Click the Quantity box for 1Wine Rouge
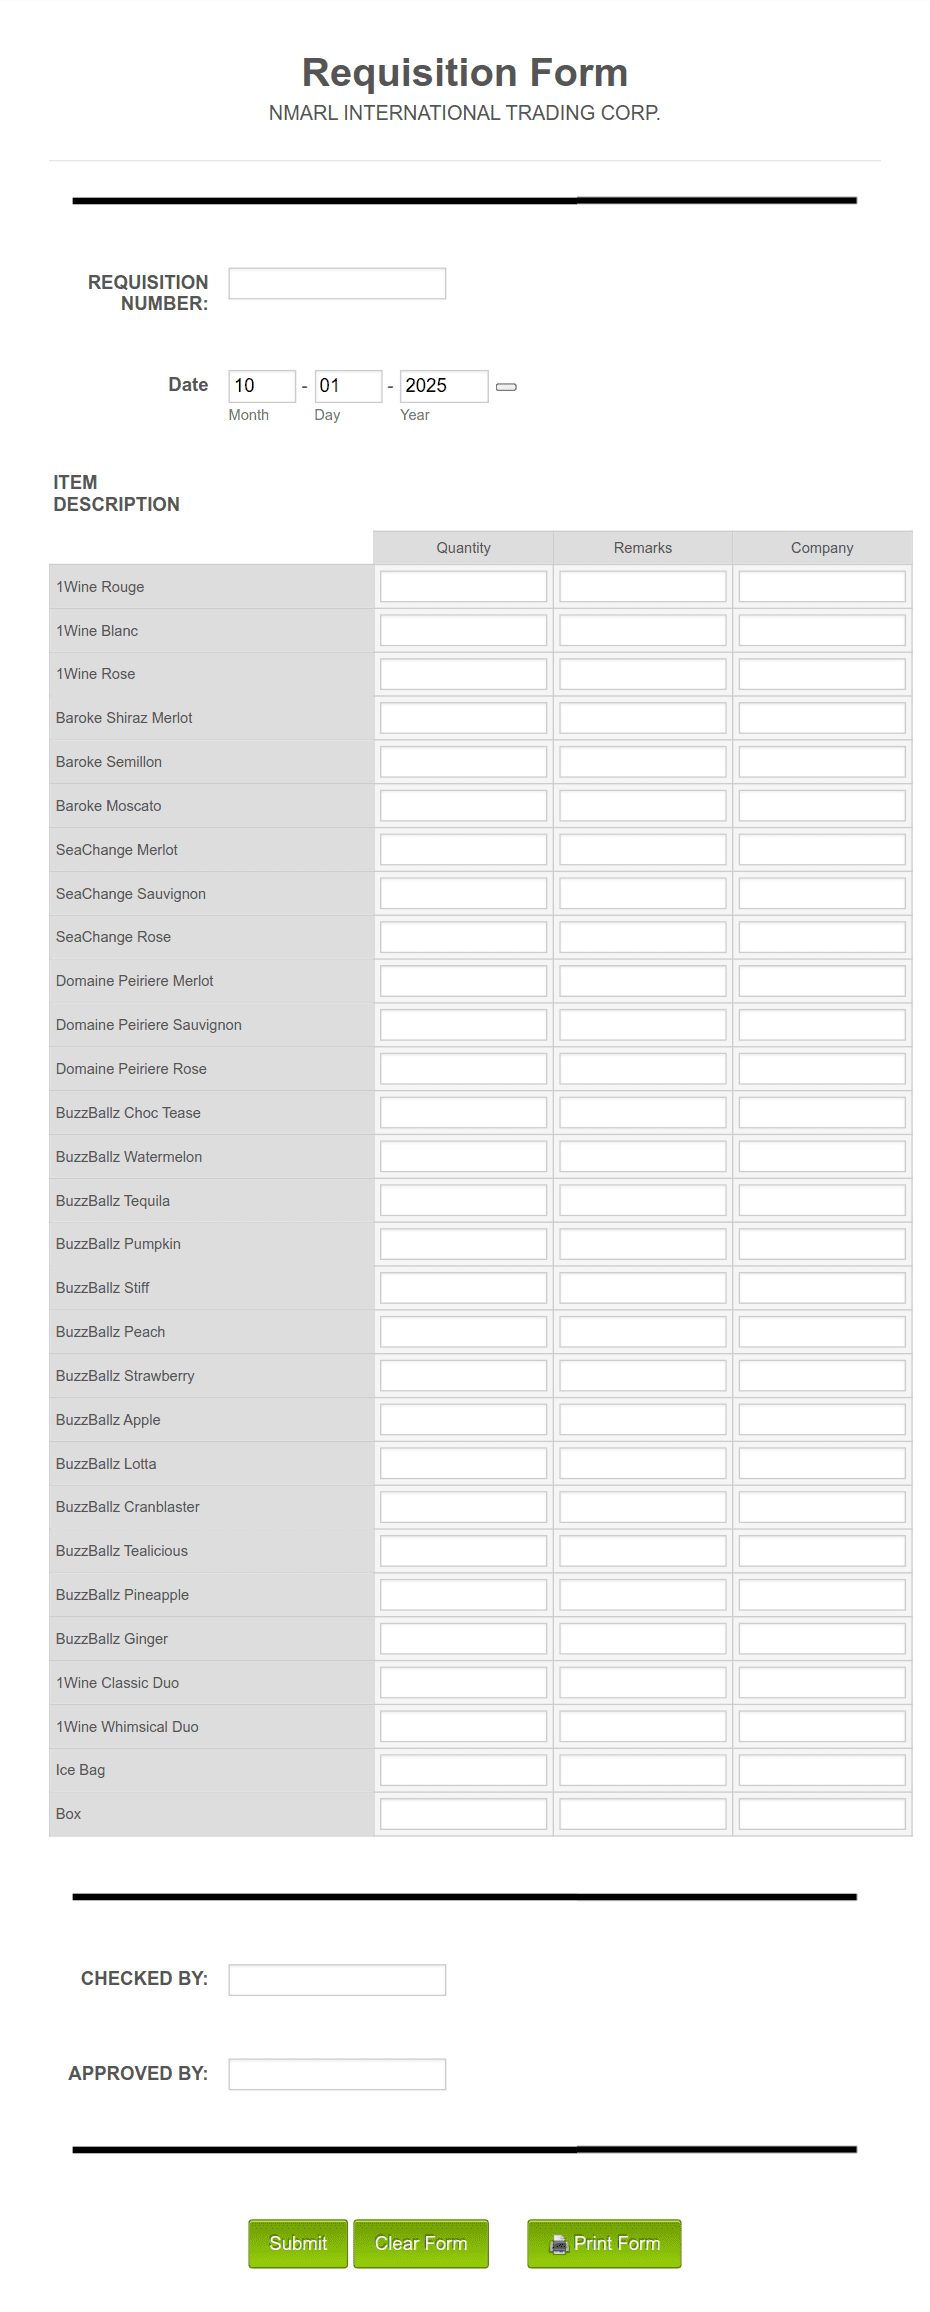The width and height of the screenshot is (930, 2312). (461, 585)
